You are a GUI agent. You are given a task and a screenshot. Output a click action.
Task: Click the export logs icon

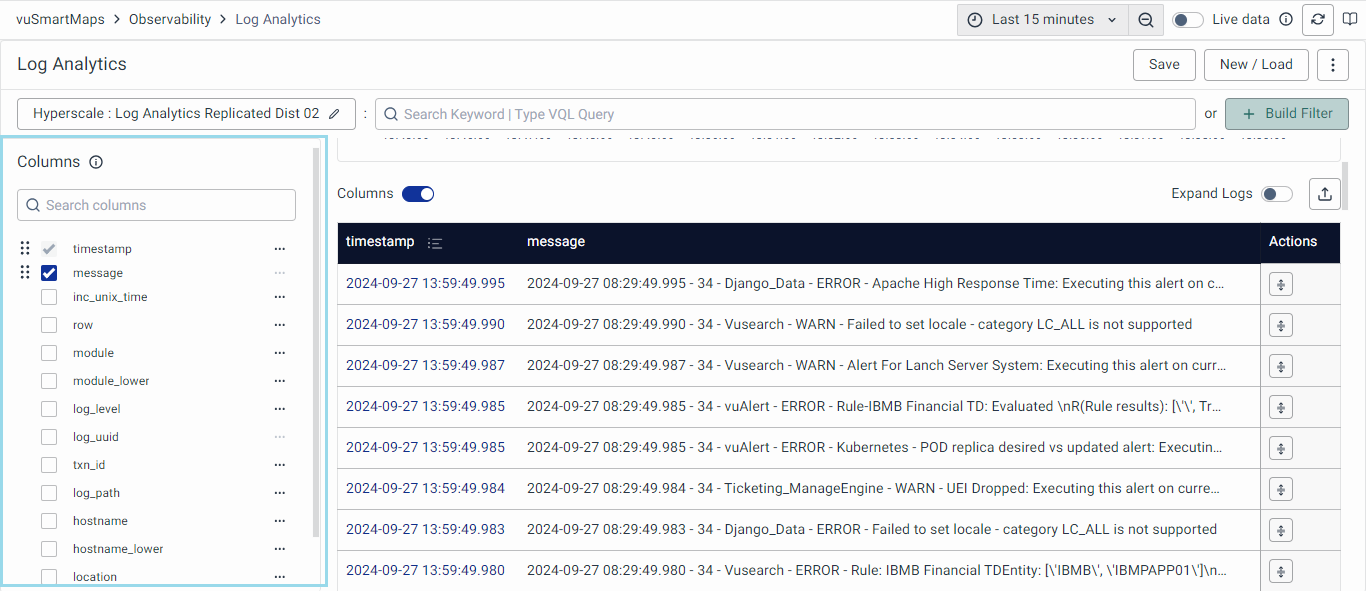tap(1325, 194)
